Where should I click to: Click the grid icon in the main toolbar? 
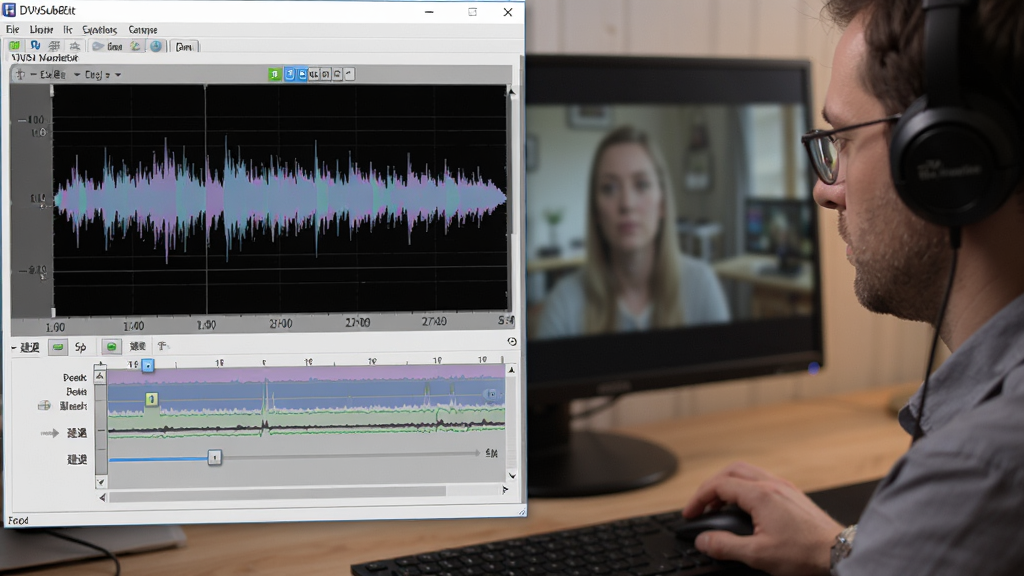click(x=55, y=46)
